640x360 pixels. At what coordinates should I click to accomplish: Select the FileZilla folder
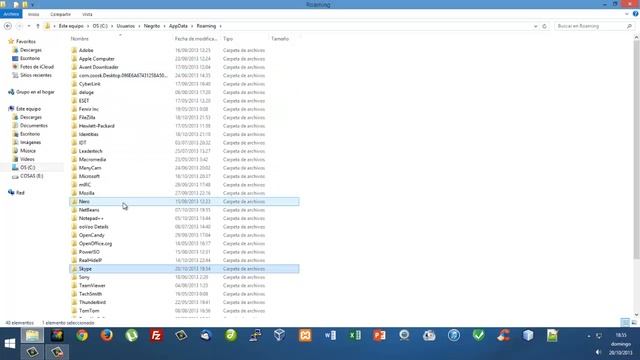point(87,118)
